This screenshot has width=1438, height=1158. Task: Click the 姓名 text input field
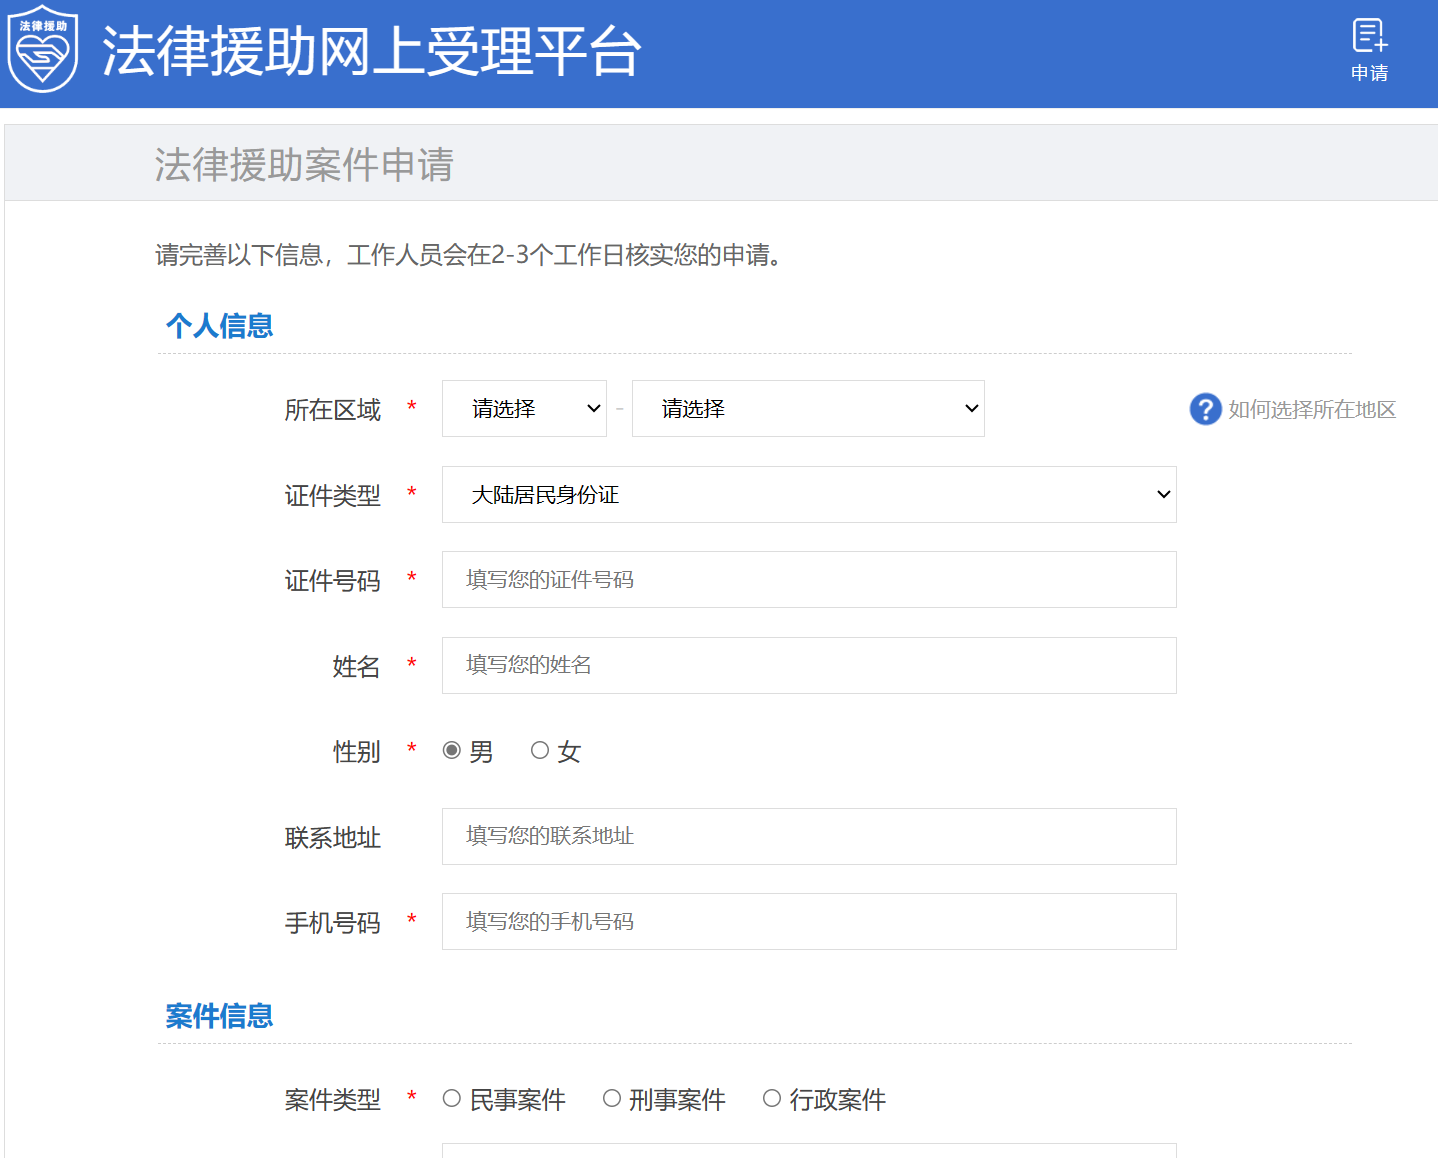809,666
